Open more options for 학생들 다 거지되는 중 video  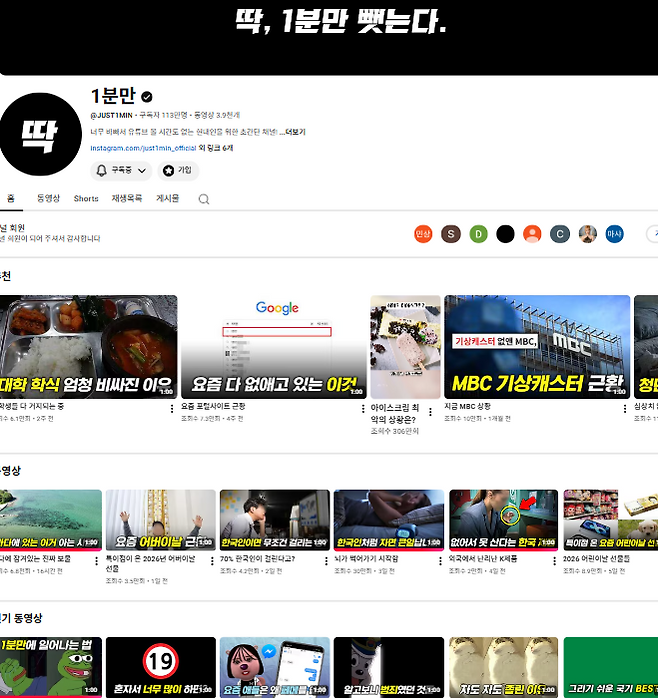coord(172,409)
